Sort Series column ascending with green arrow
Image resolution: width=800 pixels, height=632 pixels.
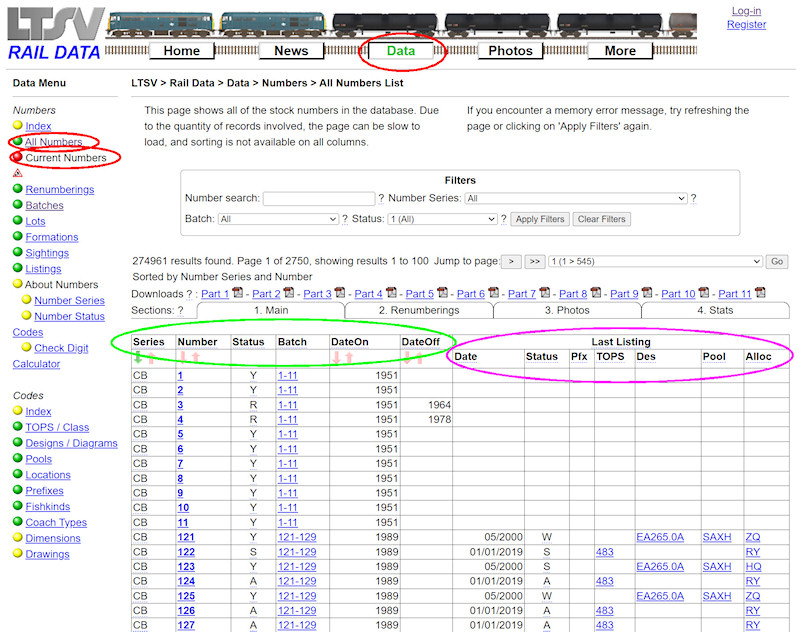point(138,357)
